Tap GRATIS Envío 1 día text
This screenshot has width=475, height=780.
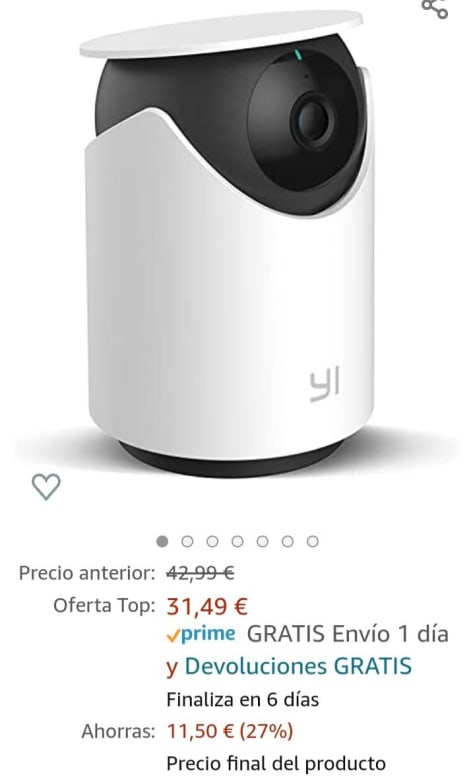click(x=348, y=634)
